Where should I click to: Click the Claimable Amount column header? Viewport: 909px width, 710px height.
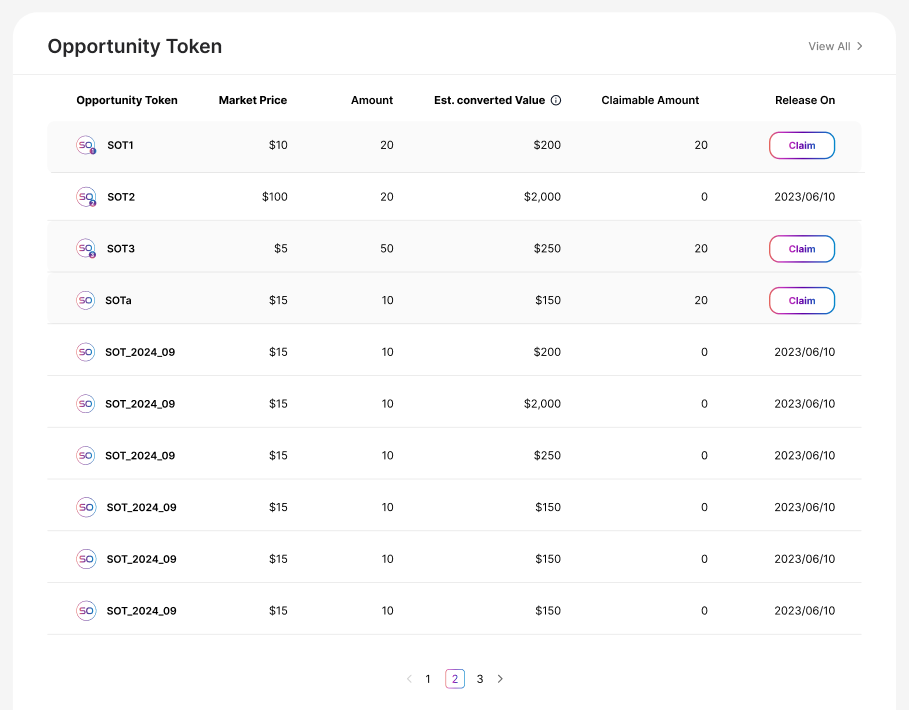pyautogui.click(x=650, y=100)
